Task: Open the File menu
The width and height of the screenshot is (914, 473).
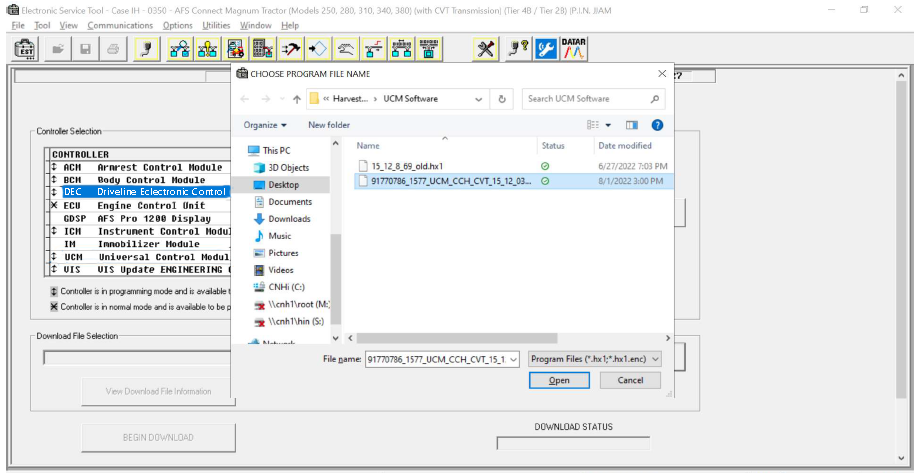Action: click(x=18, y=25)
